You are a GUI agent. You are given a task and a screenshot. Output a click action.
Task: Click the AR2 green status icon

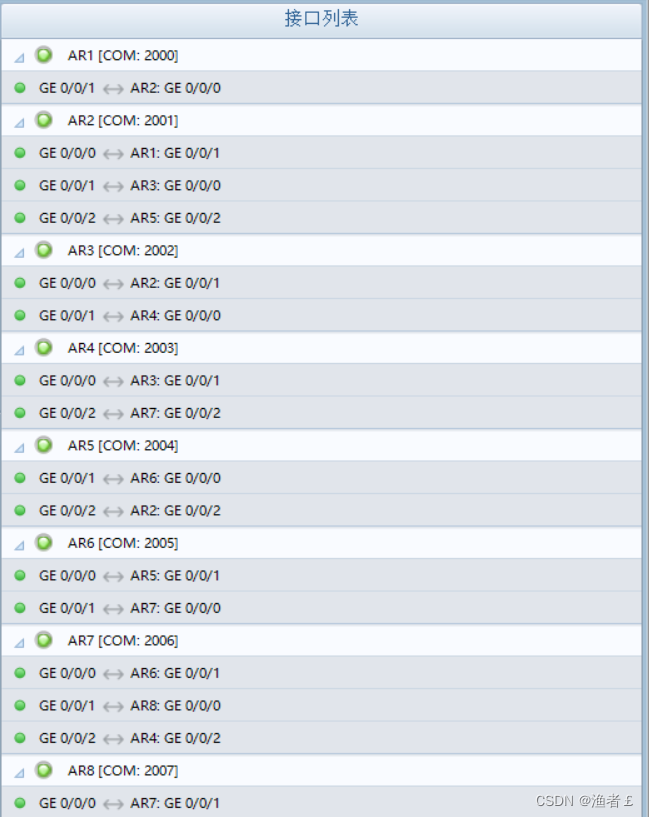[x=44, y=119]
